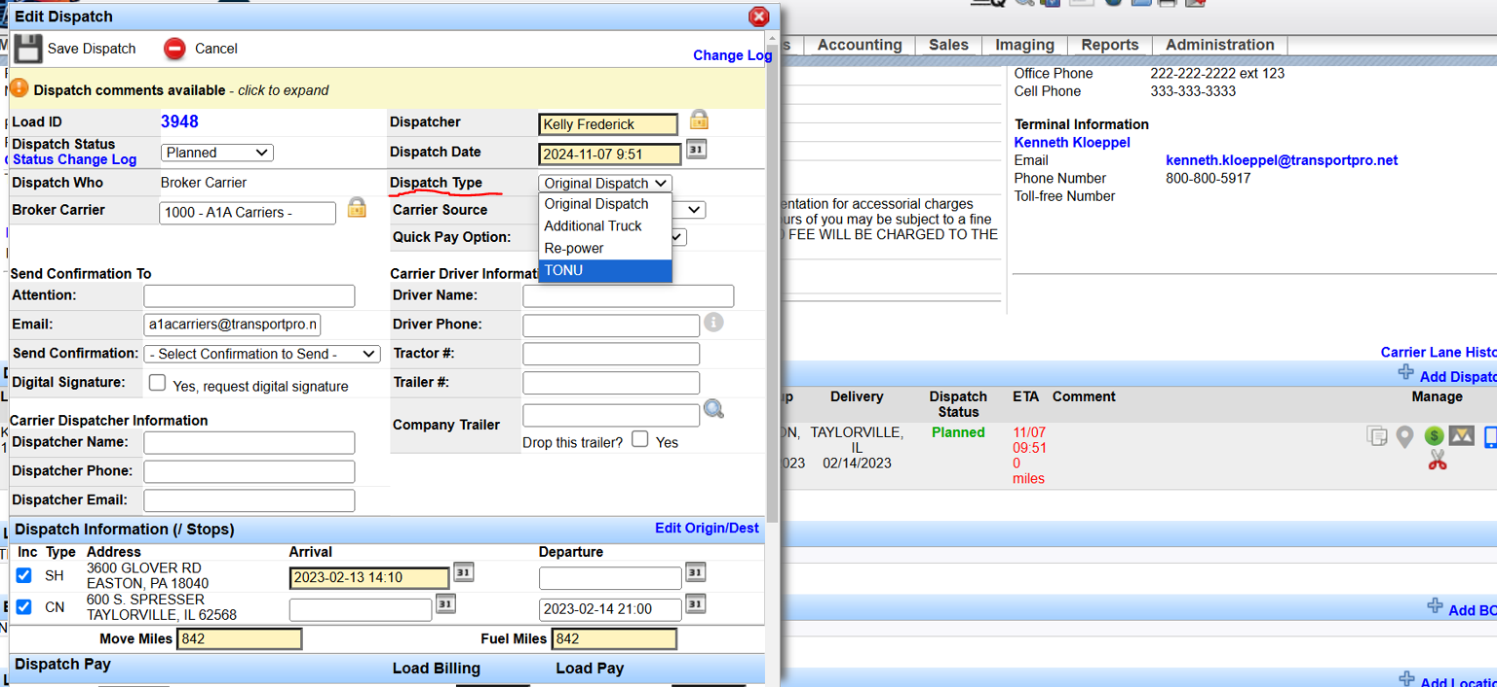
Task: Open the Carrier Lane History link
Action: tap(1438, 352)
